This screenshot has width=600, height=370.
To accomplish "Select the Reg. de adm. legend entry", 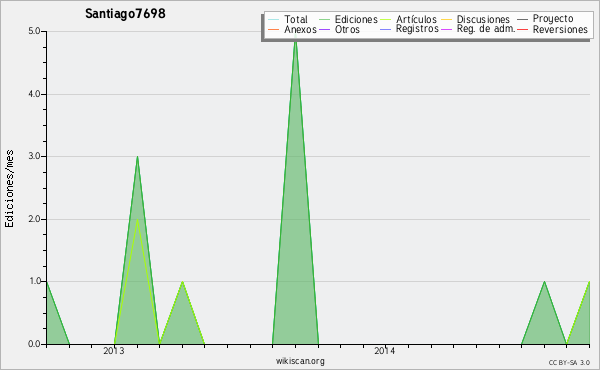I will (x=478, y=29).
